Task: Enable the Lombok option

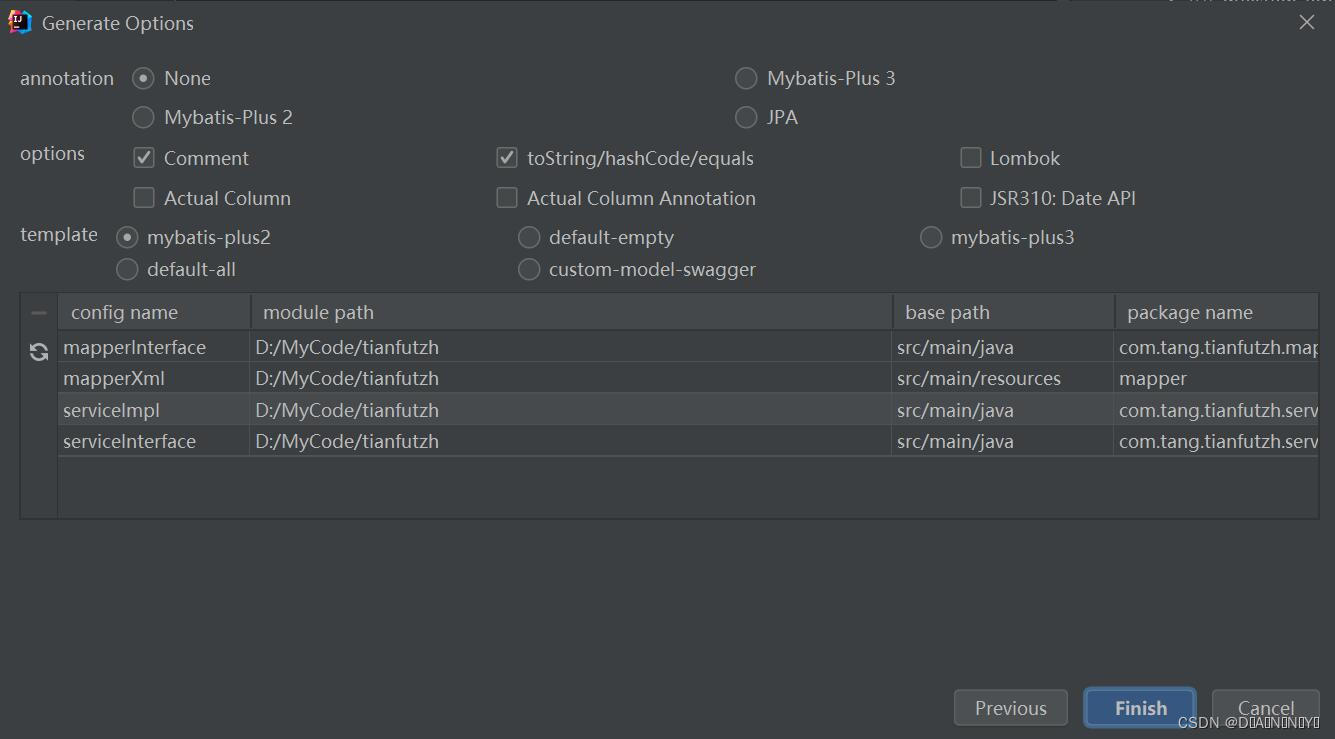Action: [x=970, y=158]
